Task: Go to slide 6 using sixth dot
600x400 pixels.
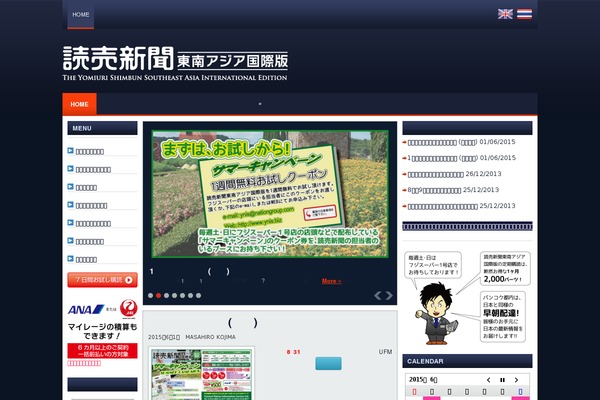Action: [191, 296]
